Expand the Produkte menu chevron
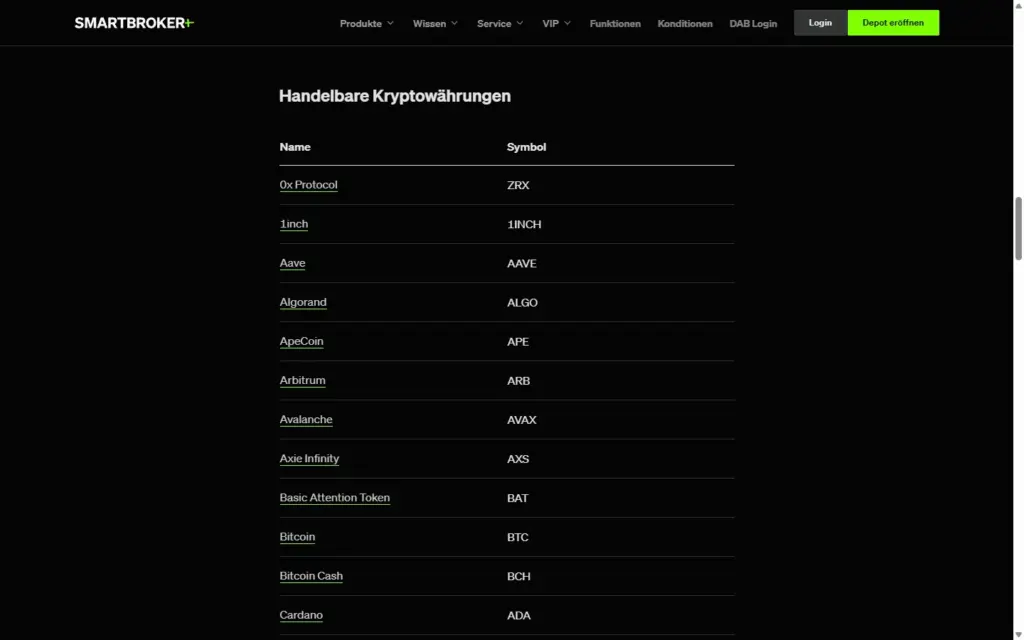 coord(391,23)
